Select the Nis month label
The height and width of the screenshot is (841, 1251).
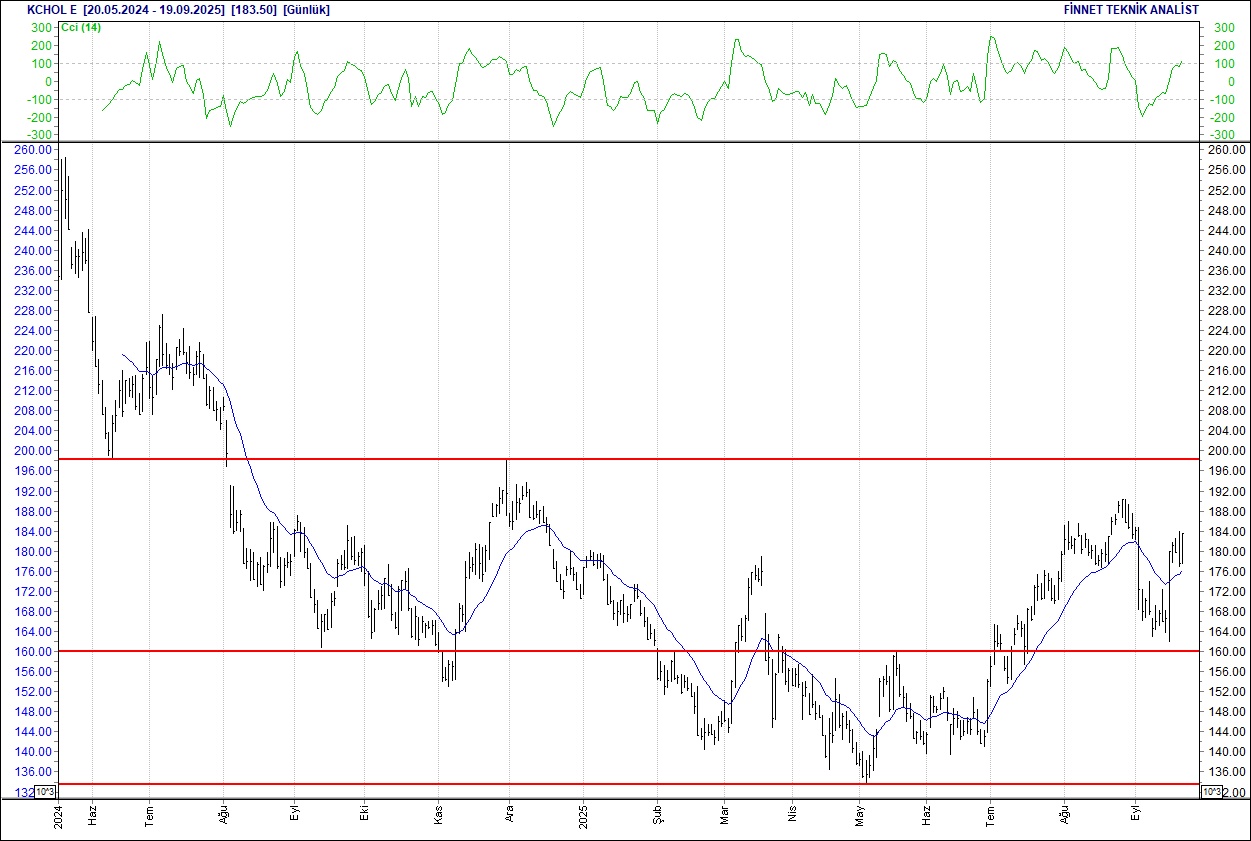coord(792,811)
